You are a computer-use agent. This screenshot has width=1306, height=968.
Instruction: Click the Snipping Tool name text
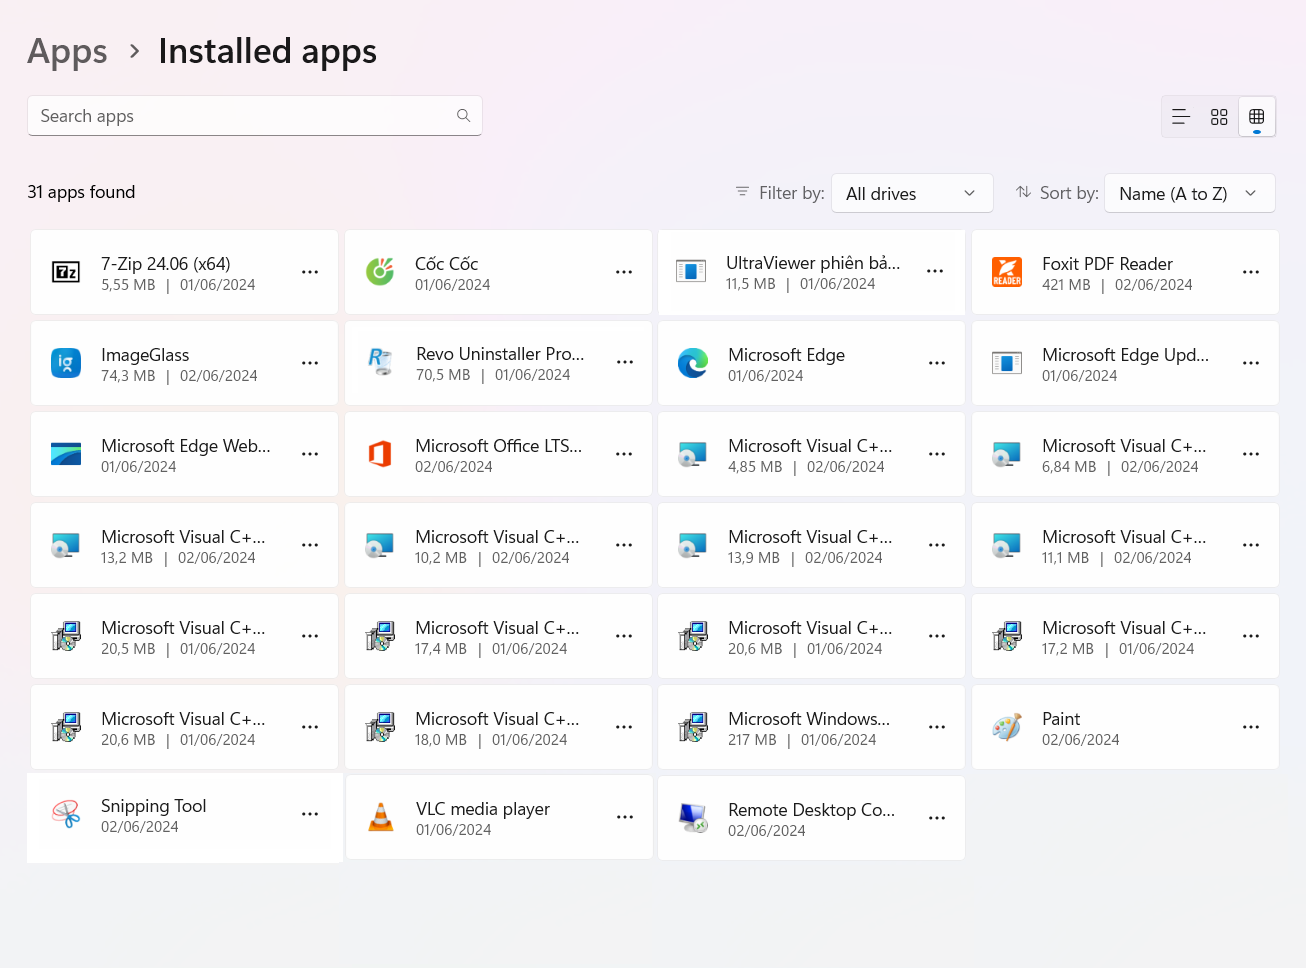coord(153,806)
